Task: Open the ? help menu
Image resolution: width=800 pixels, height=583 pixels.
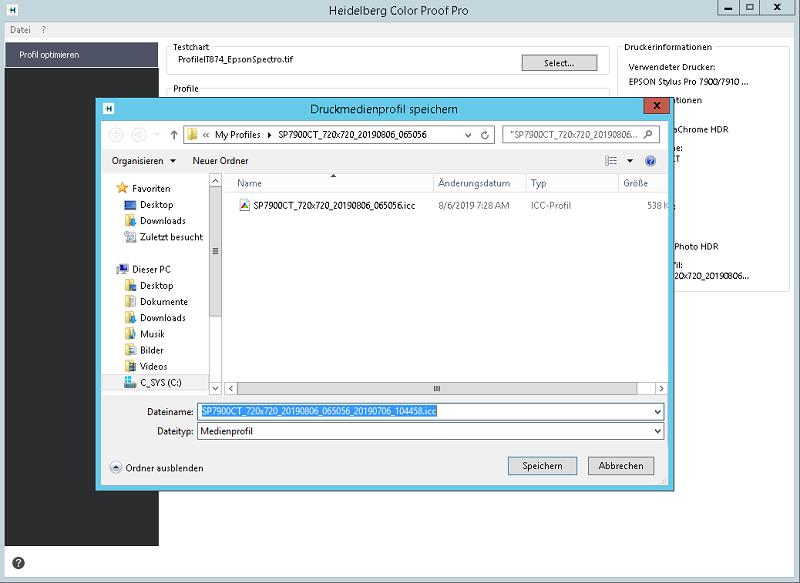Action: pos(44,30)
